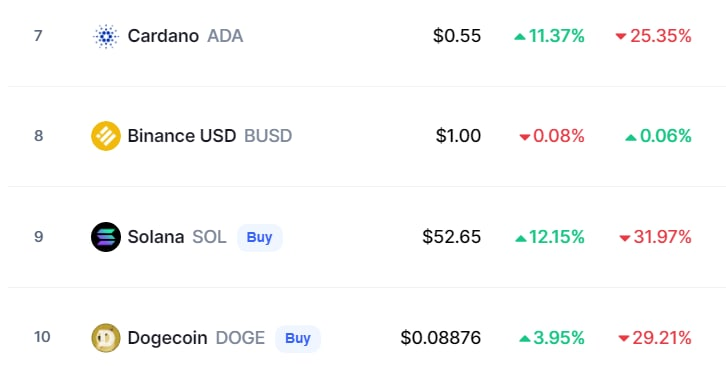Click the Binance USD yellow logo icon

point(106,136)
